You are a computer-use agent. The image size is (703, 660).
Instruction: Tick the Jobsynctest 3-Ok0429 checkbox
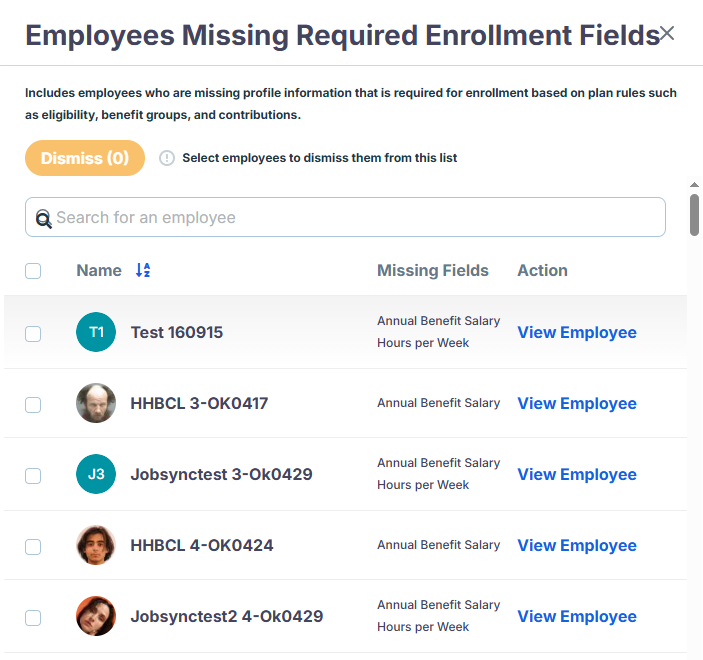(x=33, y=476)
